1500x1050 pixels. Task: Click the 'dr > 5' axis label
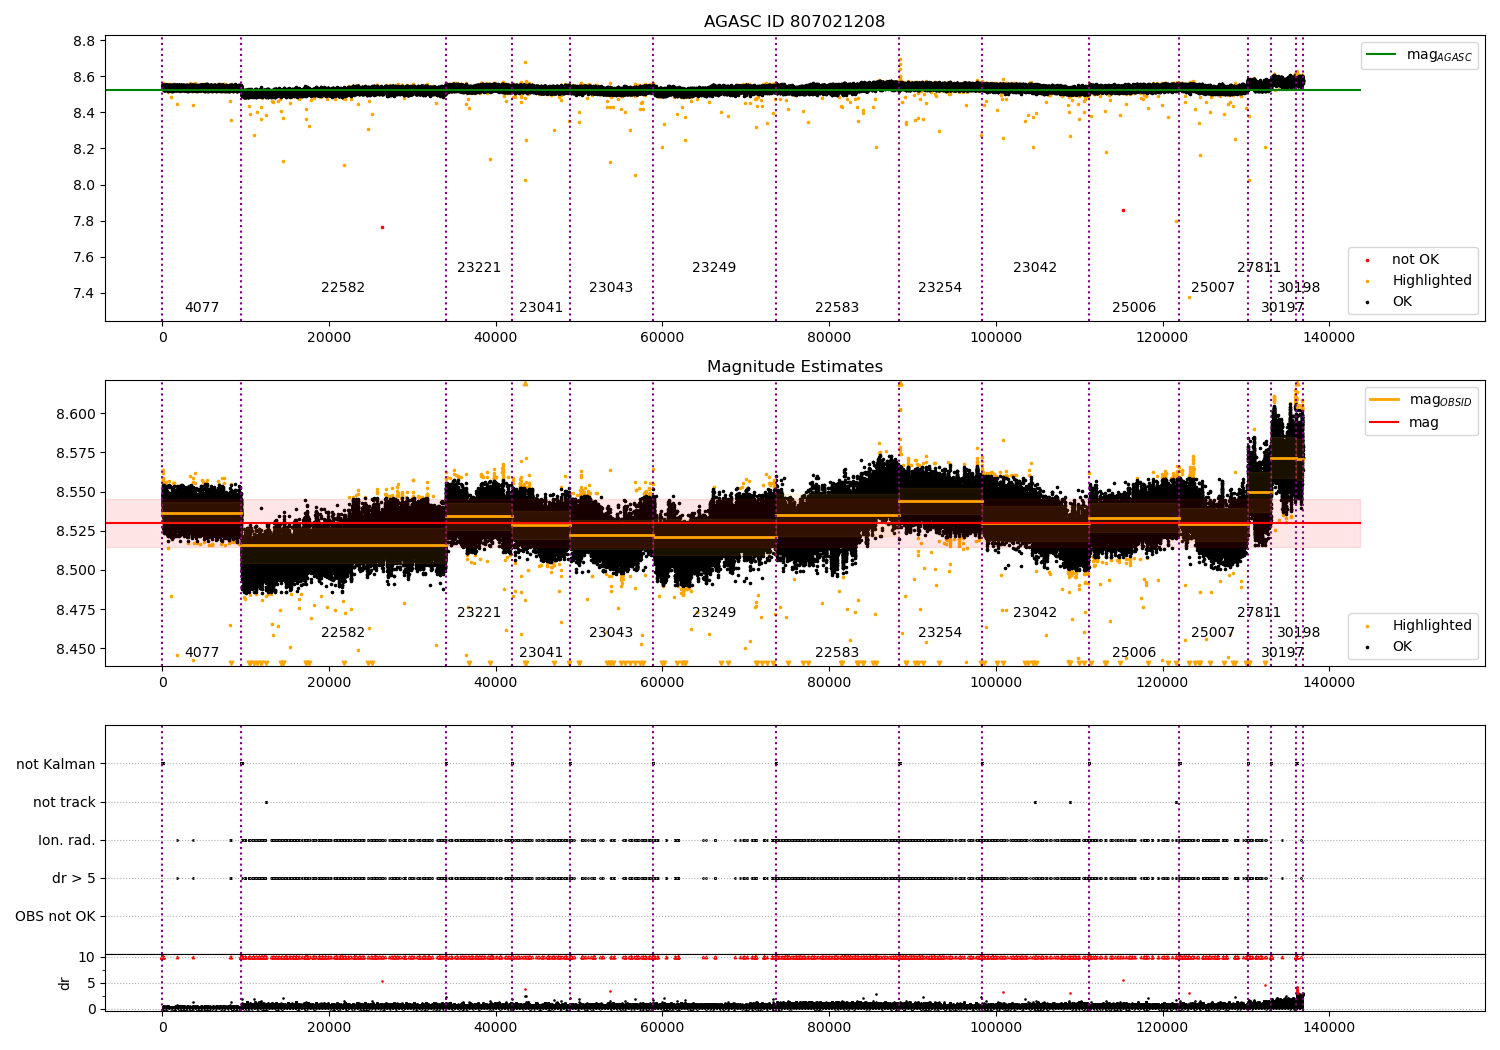pyautogui.click(x=74, y=879)
